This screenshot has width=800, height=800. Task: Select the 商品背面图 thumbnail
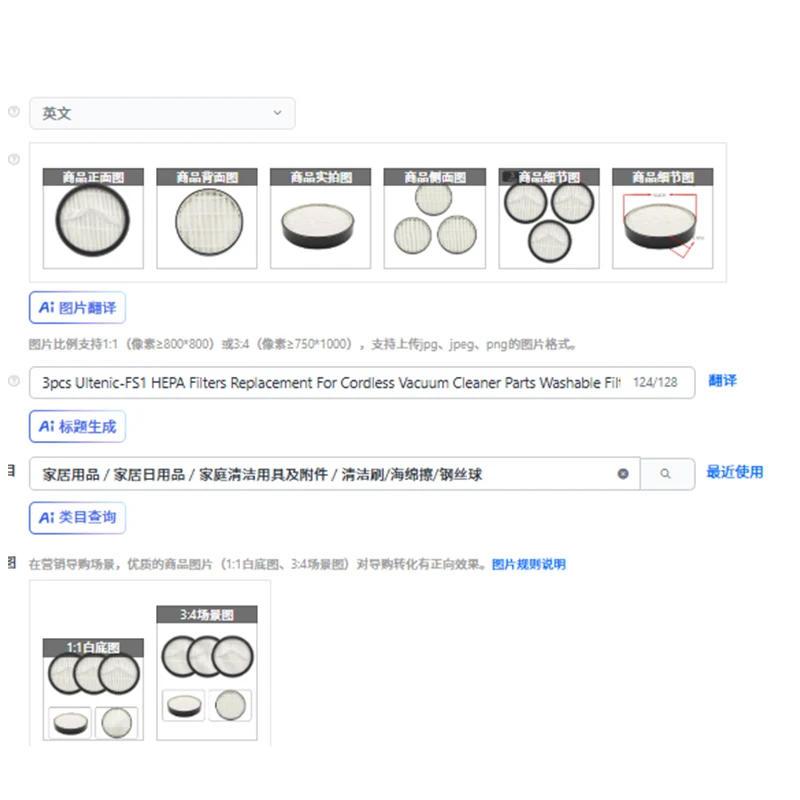coord(207,218)
